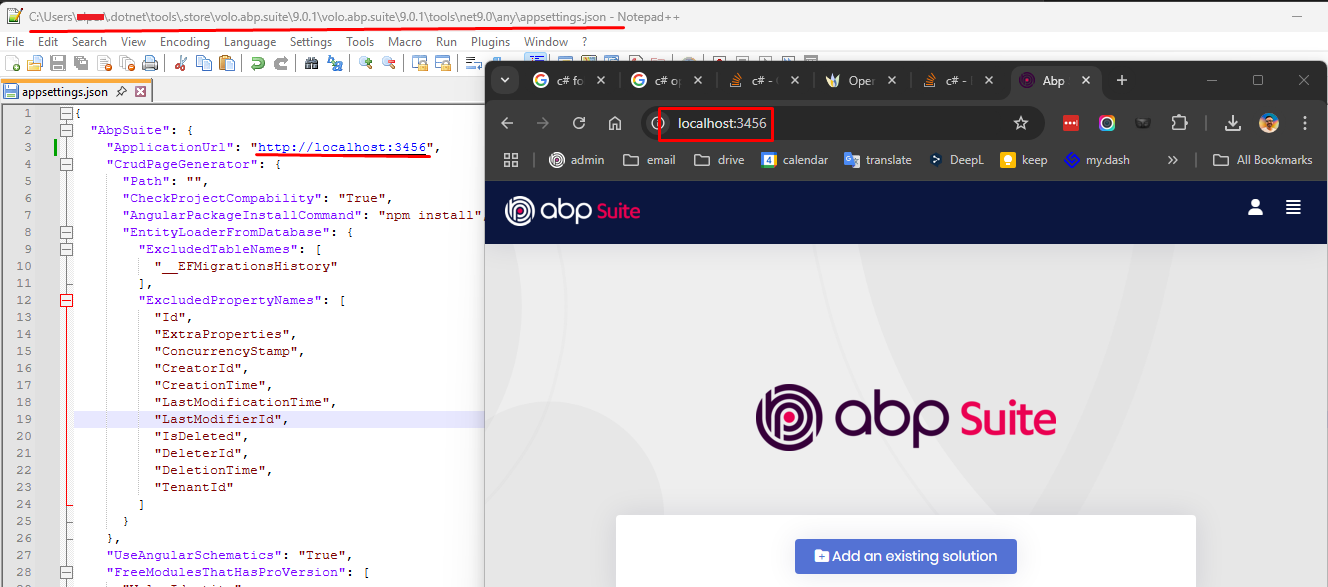1328x587 pixels.
Task: Open the "calendar" bookmark
Action: click(794, 160)
